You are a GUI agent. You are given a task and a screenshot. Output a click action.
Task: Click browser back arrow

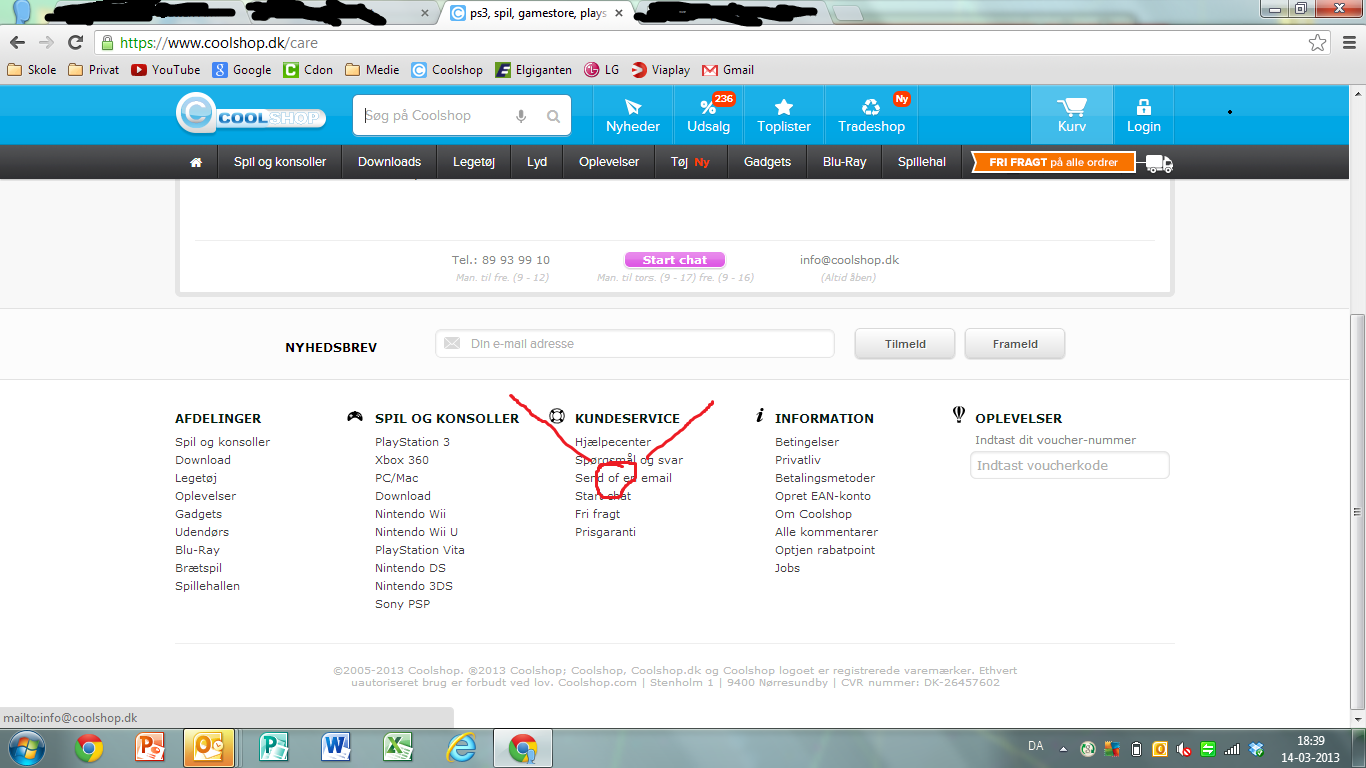click(17, 43)
